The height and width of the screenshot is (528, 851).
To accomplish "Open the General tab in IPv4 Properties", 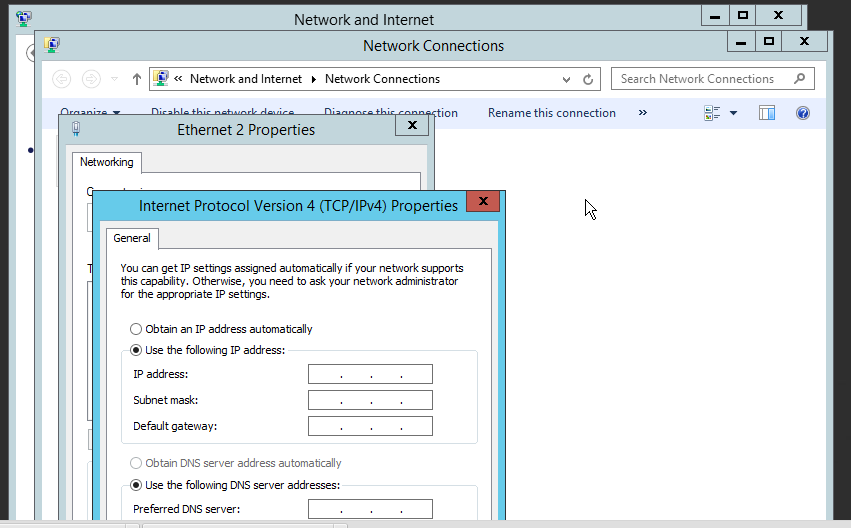I will click(132, 238).
